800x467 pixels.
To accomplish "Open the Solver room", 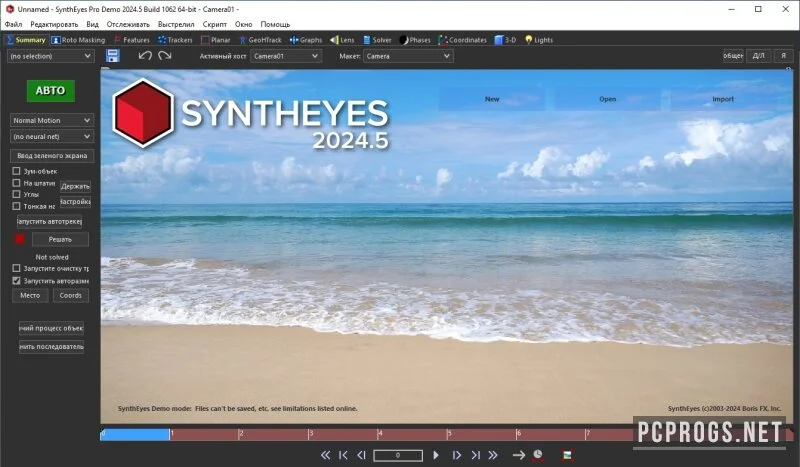I will (377, 40).
